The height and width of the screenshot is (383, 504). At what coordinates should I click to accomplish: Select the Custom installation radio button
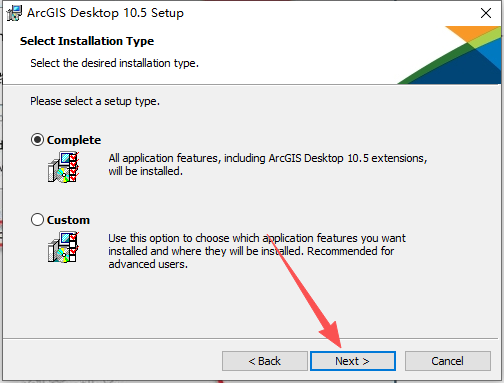[x=37, y=220]
